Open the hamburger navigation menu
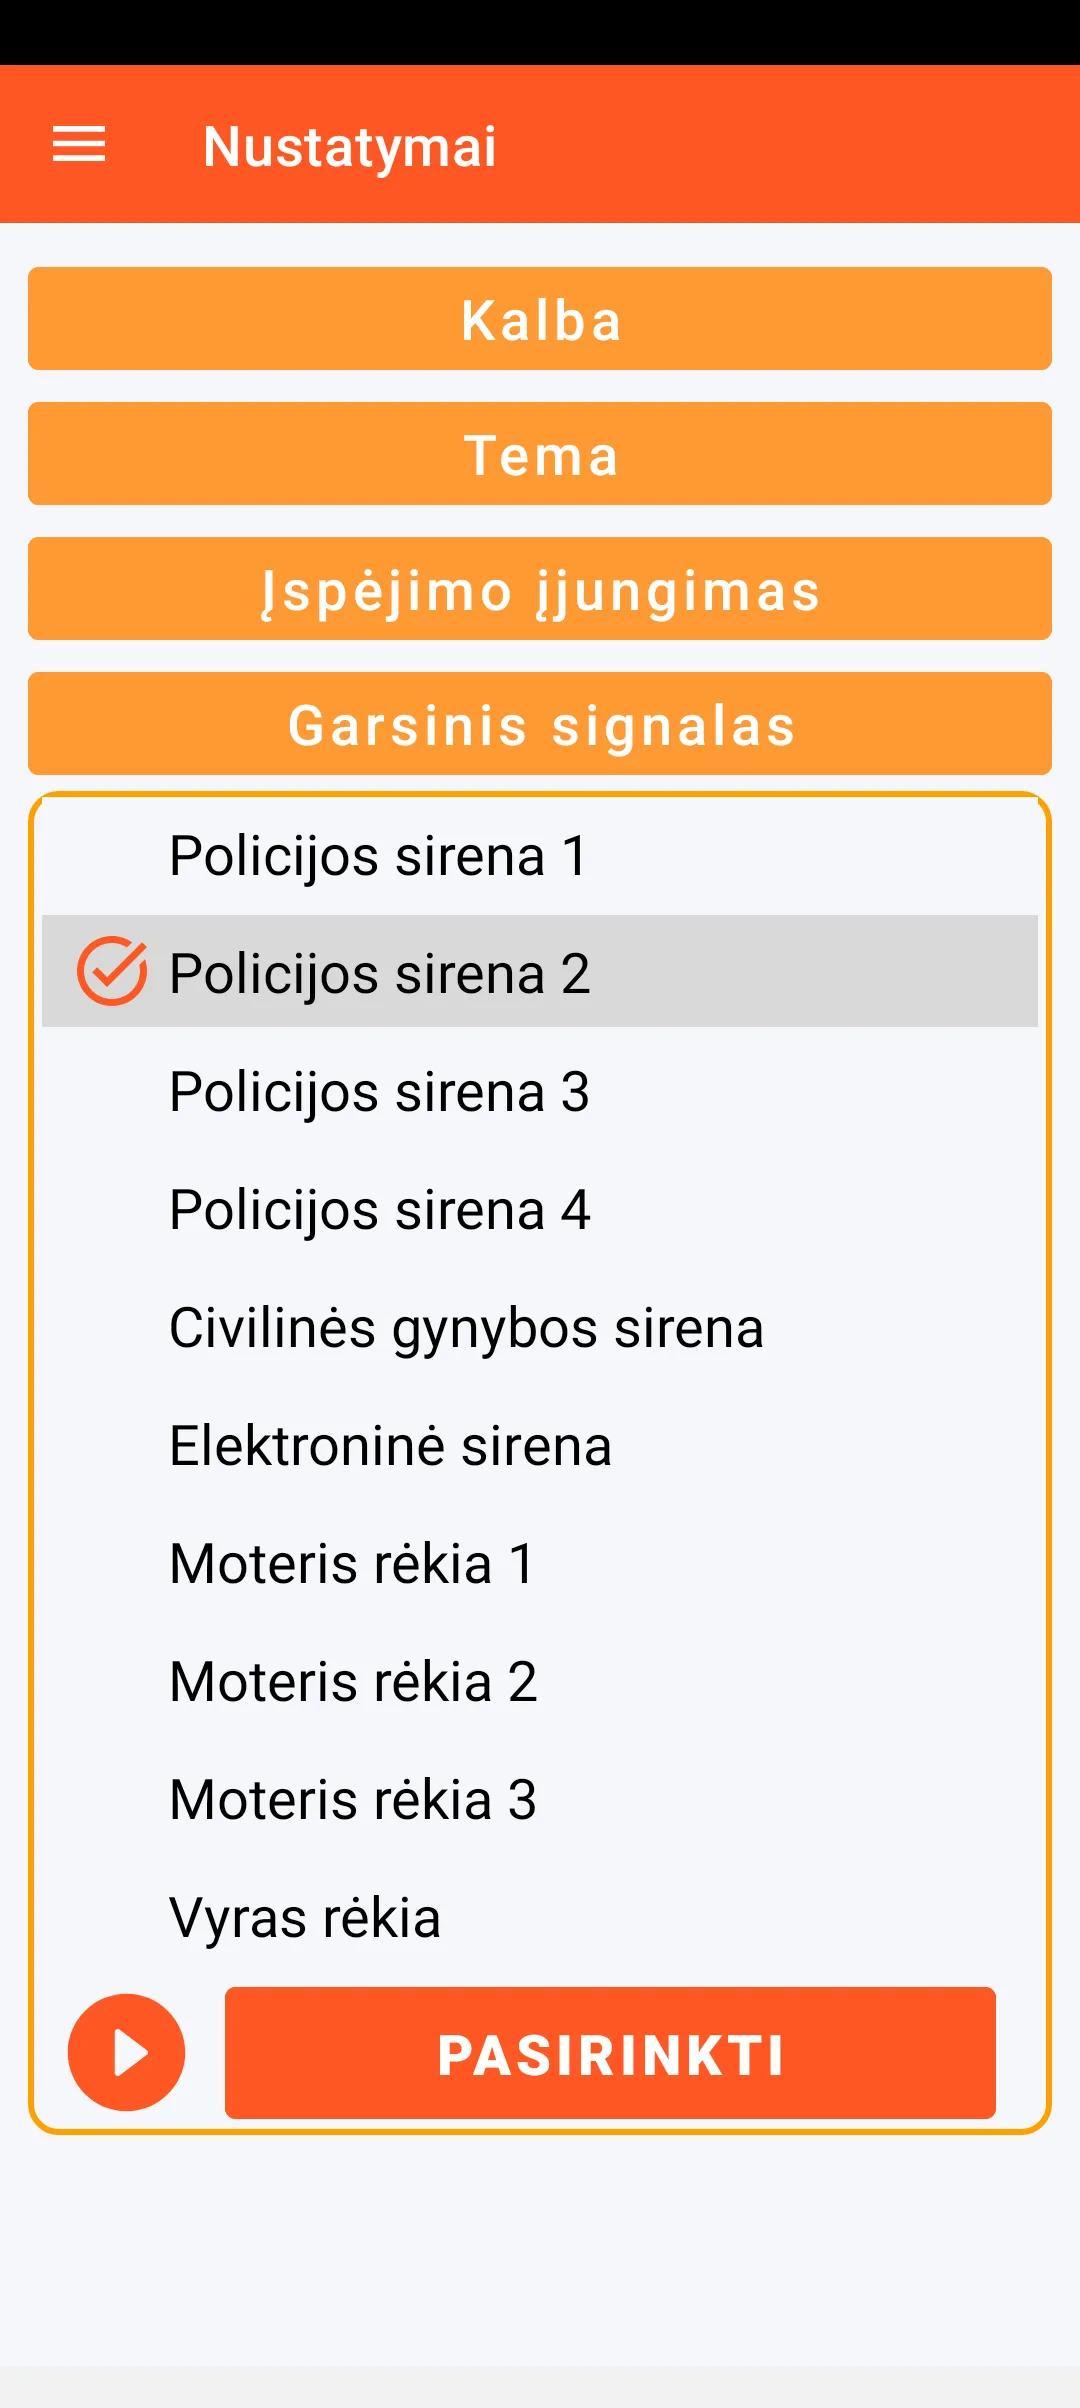1080x2408 pixels. pyautogui.click(x=79, y=145)
